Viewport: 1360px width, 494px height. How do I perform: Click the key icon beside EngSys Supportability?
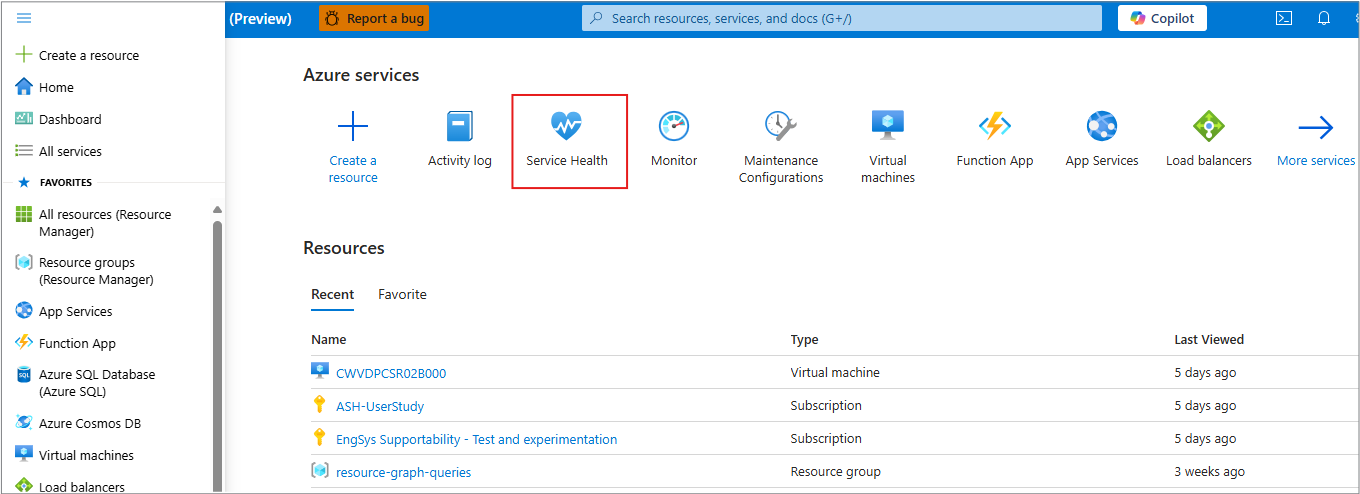(x=320, y=437)
